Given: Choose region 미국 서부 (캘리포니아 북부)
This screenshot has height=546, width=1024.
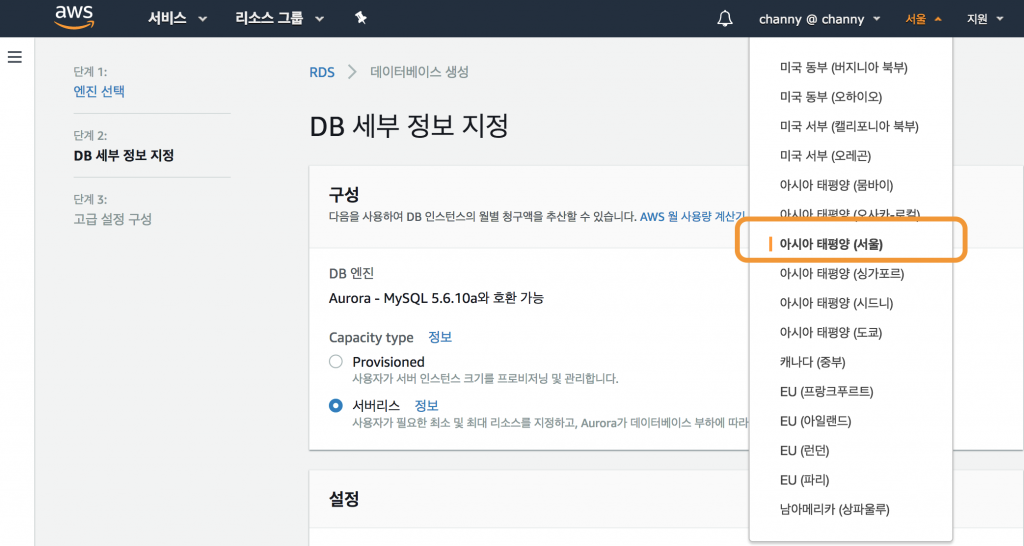Looking at the screenshot, I should [x=849, y=126].
